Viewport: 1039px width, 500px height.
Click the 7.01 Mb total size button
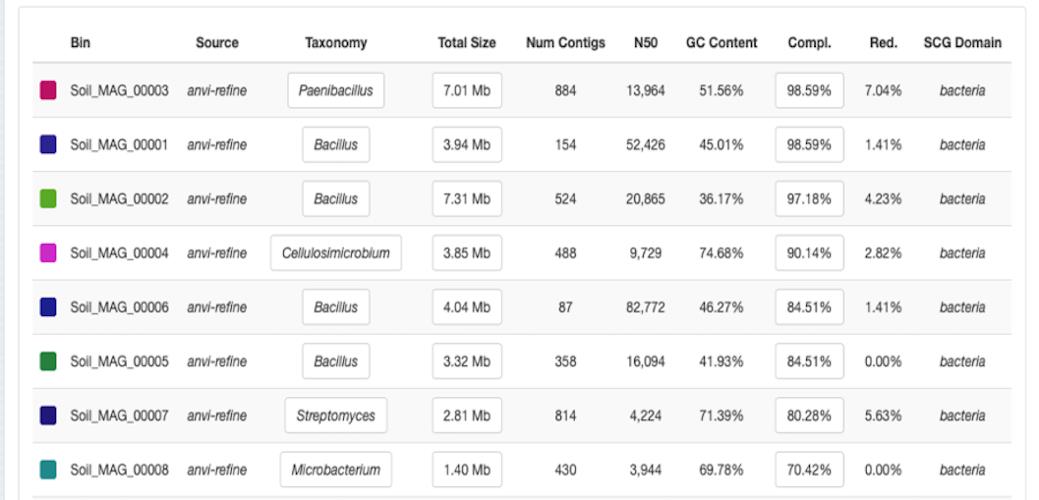point(467,90)
